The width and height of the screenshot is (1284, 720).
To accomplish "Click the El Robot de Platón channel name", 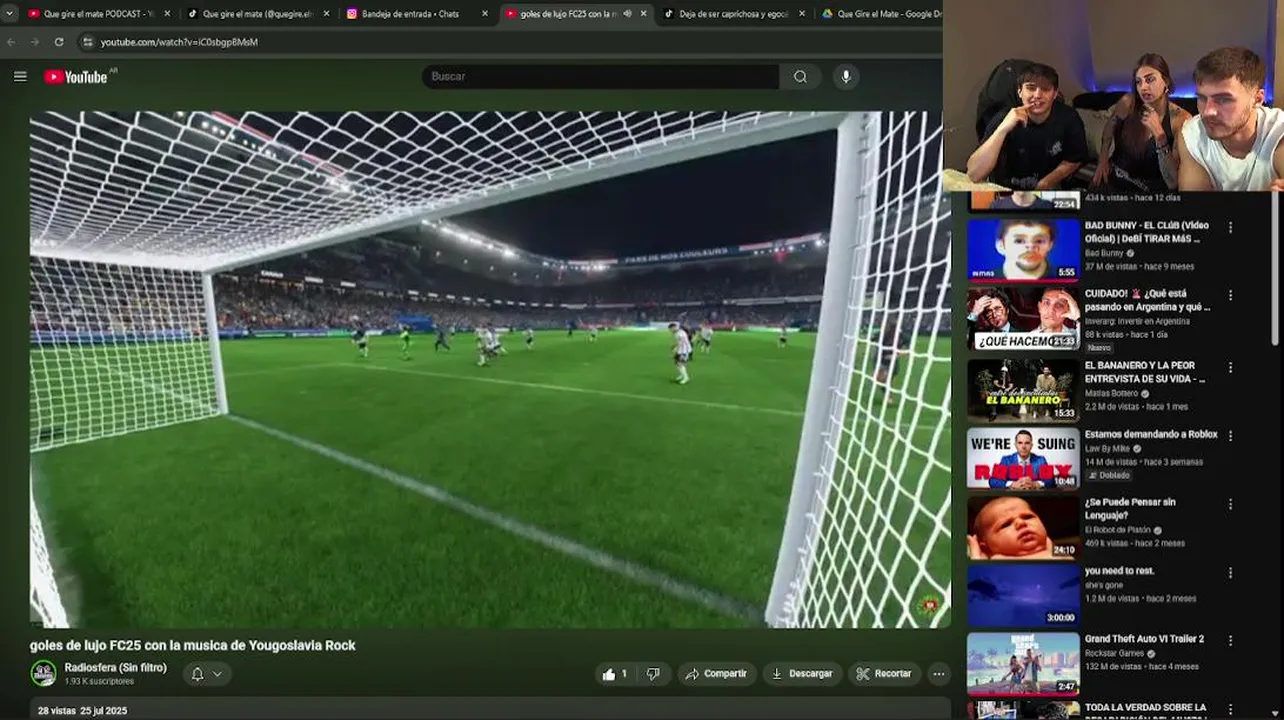I will [x=1118, y=530].
